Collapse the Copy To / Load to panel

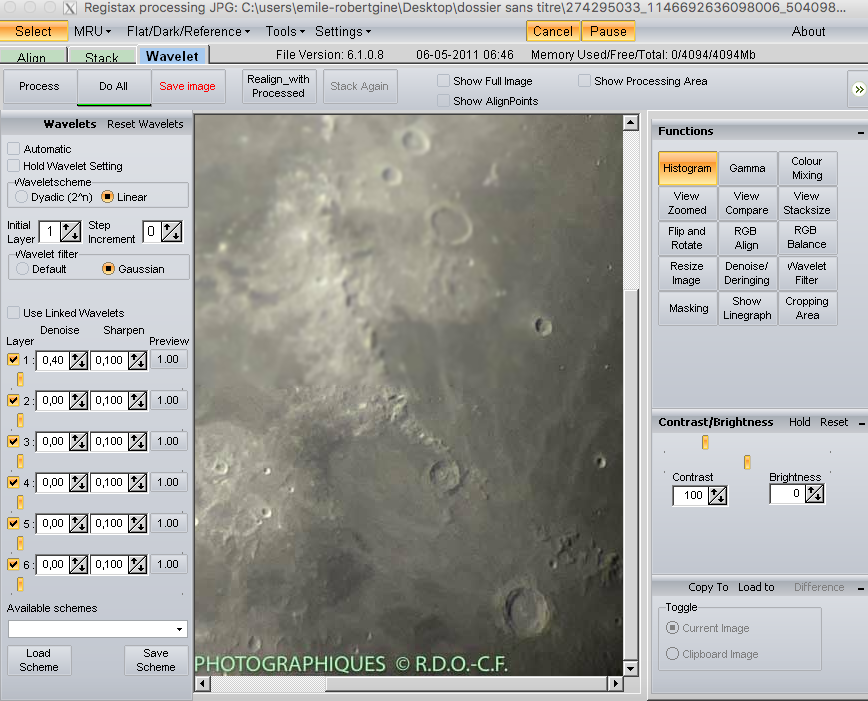[861, 588]
